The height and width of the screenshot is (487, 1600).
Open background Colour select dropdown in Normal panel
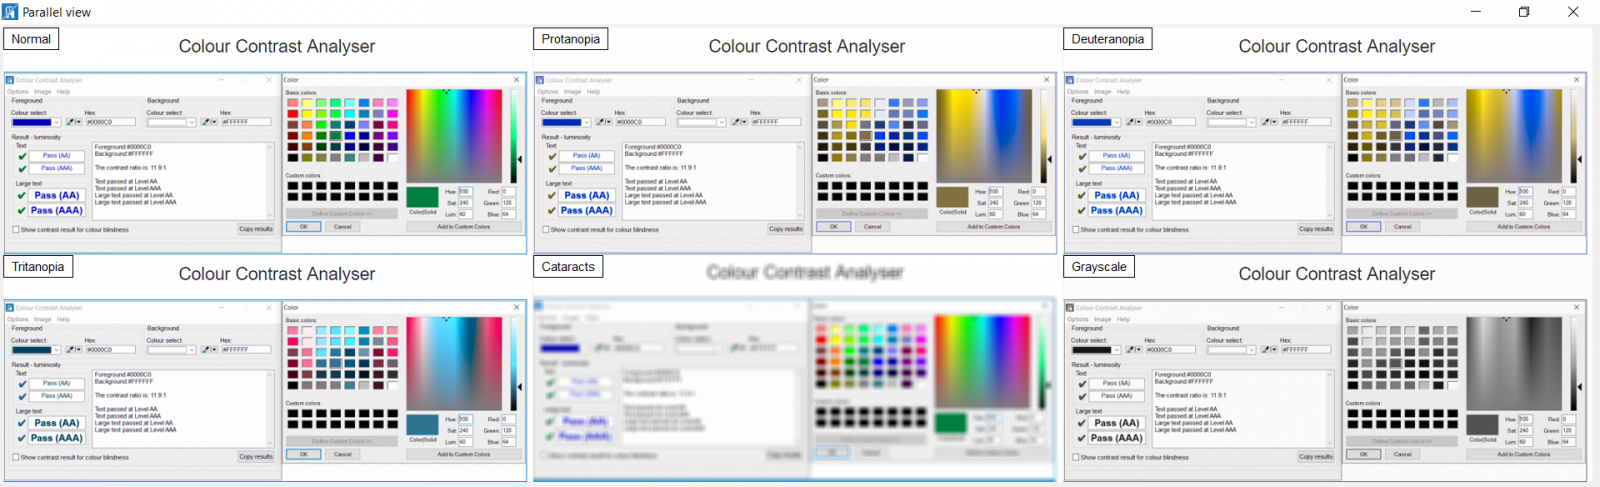(192, 122)
